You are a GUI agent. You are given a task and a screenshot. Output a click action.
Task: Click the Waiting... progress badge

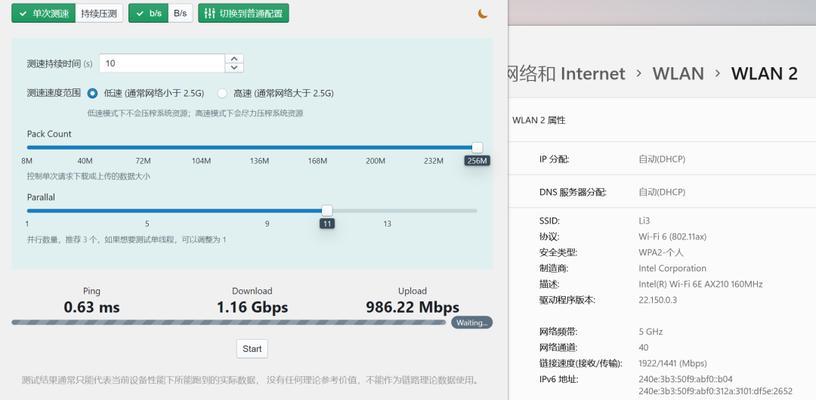[471, 322]
